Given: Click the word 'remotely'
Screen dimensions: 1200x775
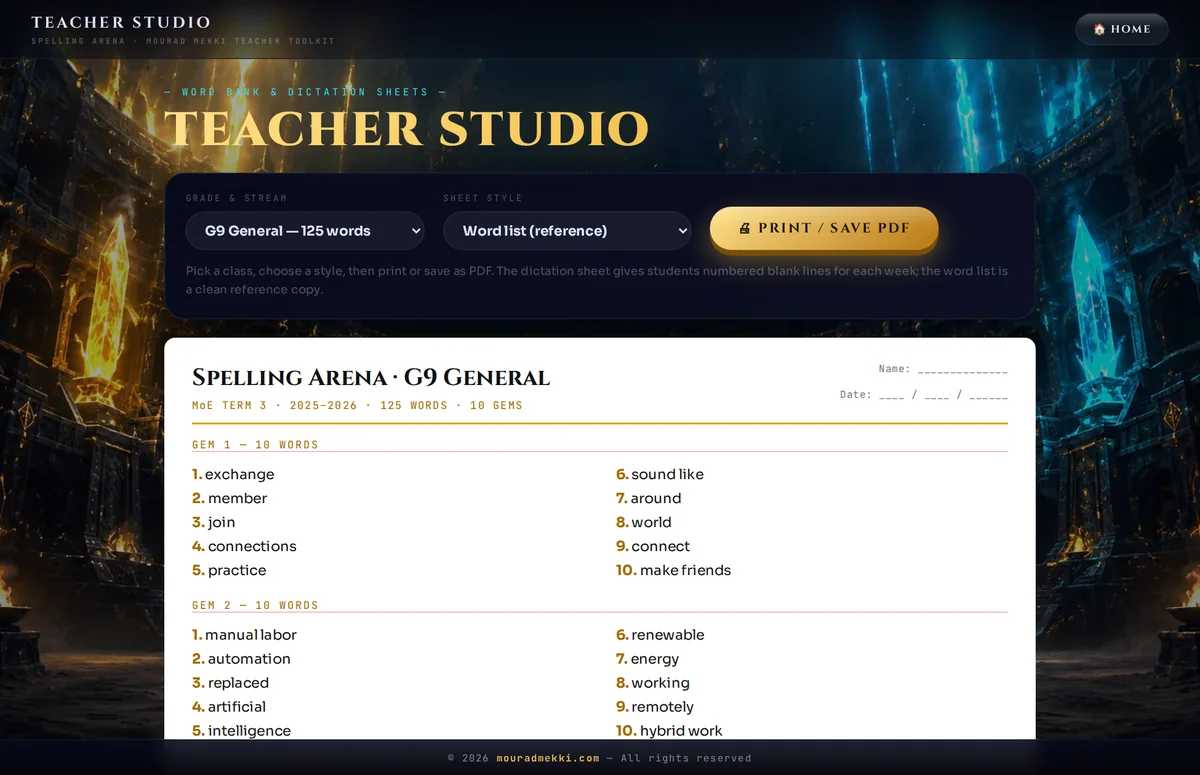Looking at the screenshot, I should tap(662, 707).
